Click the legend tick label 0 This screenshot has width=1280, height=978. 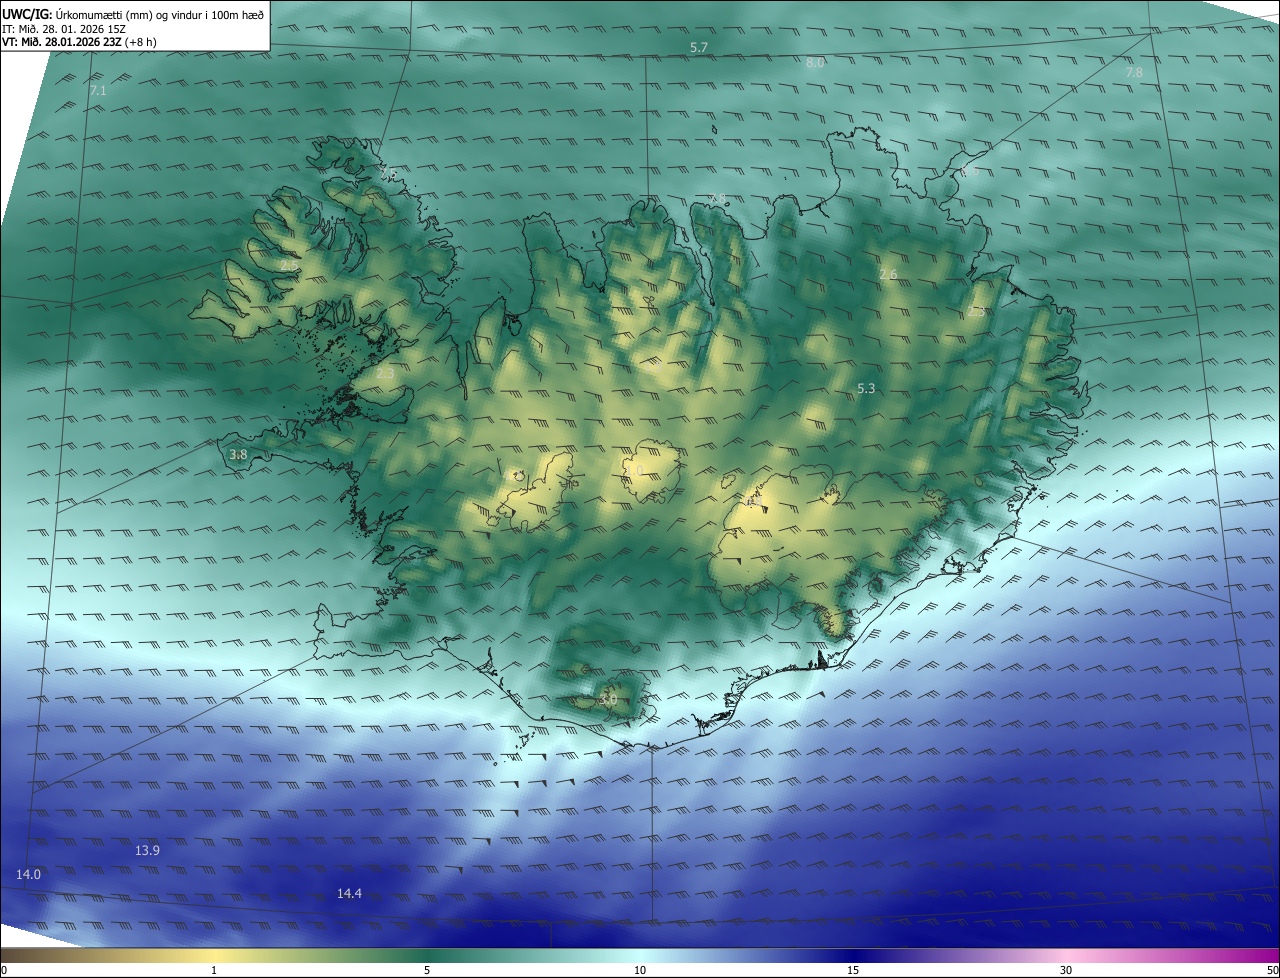[4, 971]
